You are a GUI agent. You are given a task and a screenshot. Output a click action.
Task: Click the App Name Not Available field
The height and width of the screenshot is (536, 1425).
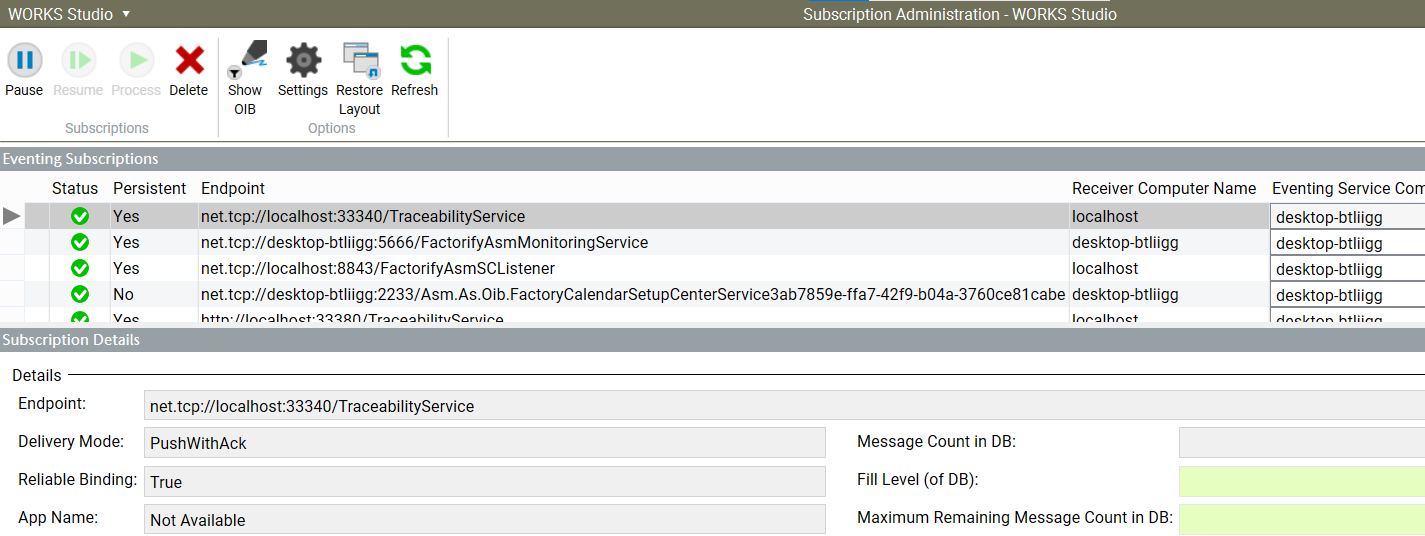point(485,519)
